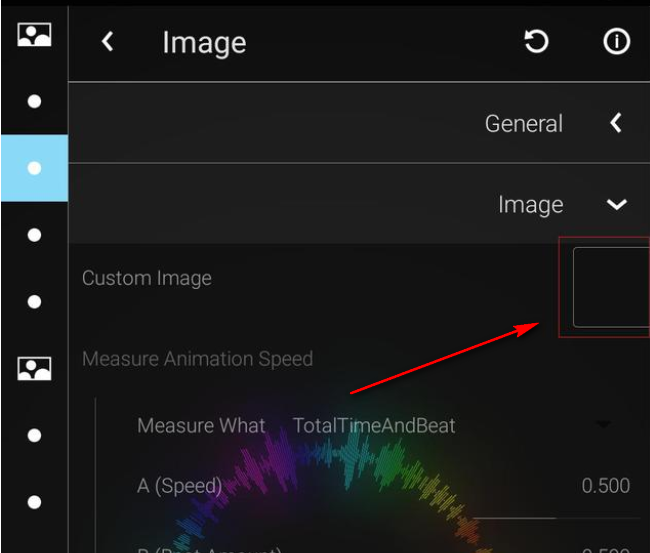Select the dot directly above the lower image icon
Image resolution: width=650 pixels, height=553 pixels.
pyautogui.click(x=34, y=302)
